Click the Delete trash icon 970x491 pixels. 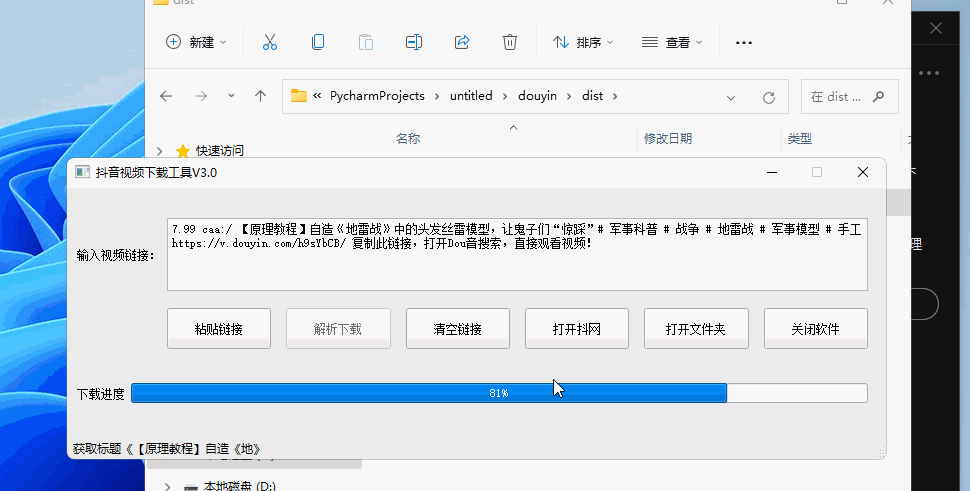point(510,42)
